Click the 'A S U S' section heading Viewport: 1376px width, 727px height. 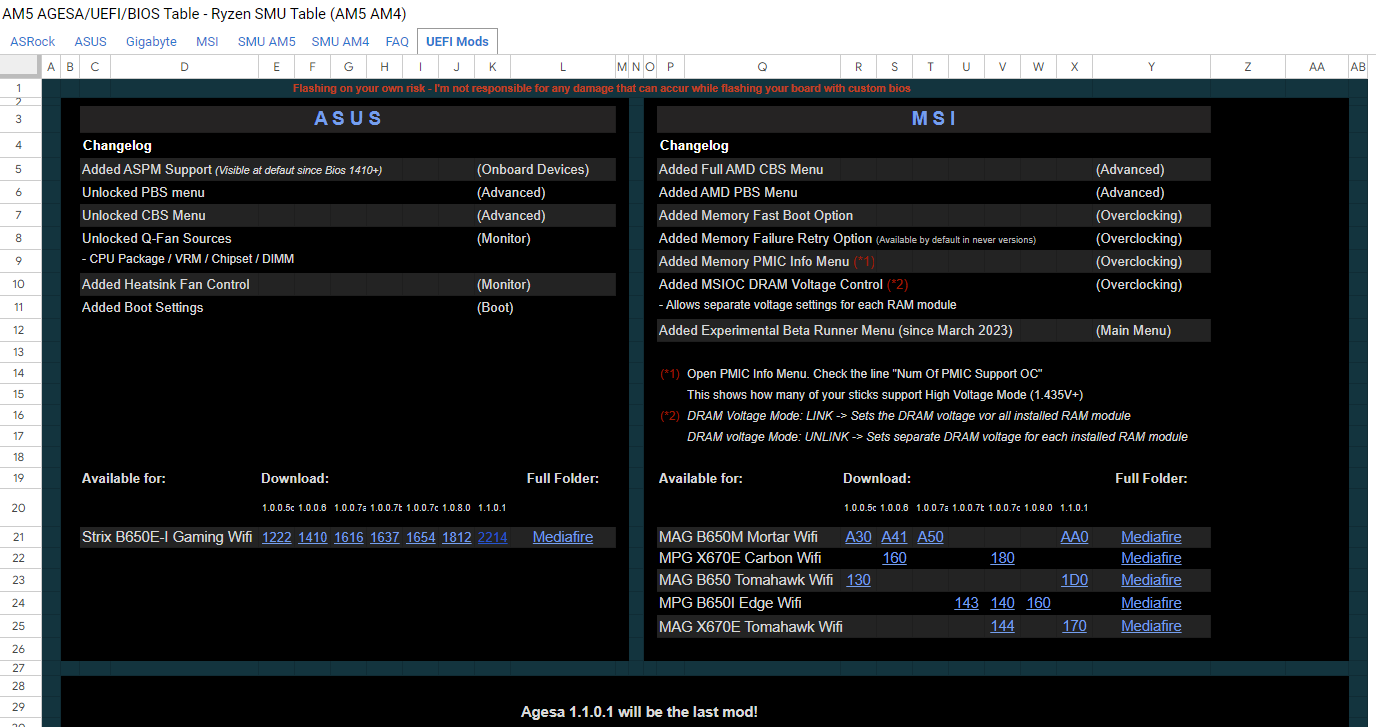click(348, 119)
